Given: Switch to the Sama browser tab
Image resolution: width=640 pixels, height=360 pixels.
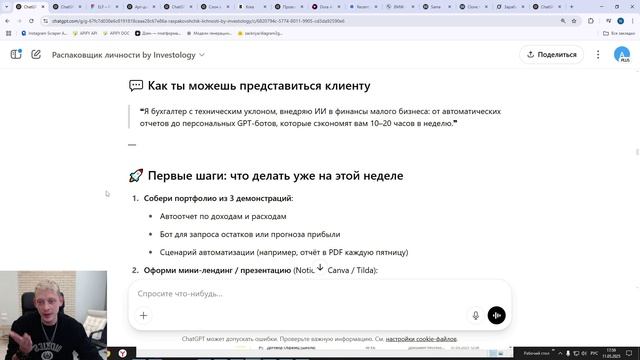Looking at the screenshot, I should click(x=435, y=7).
